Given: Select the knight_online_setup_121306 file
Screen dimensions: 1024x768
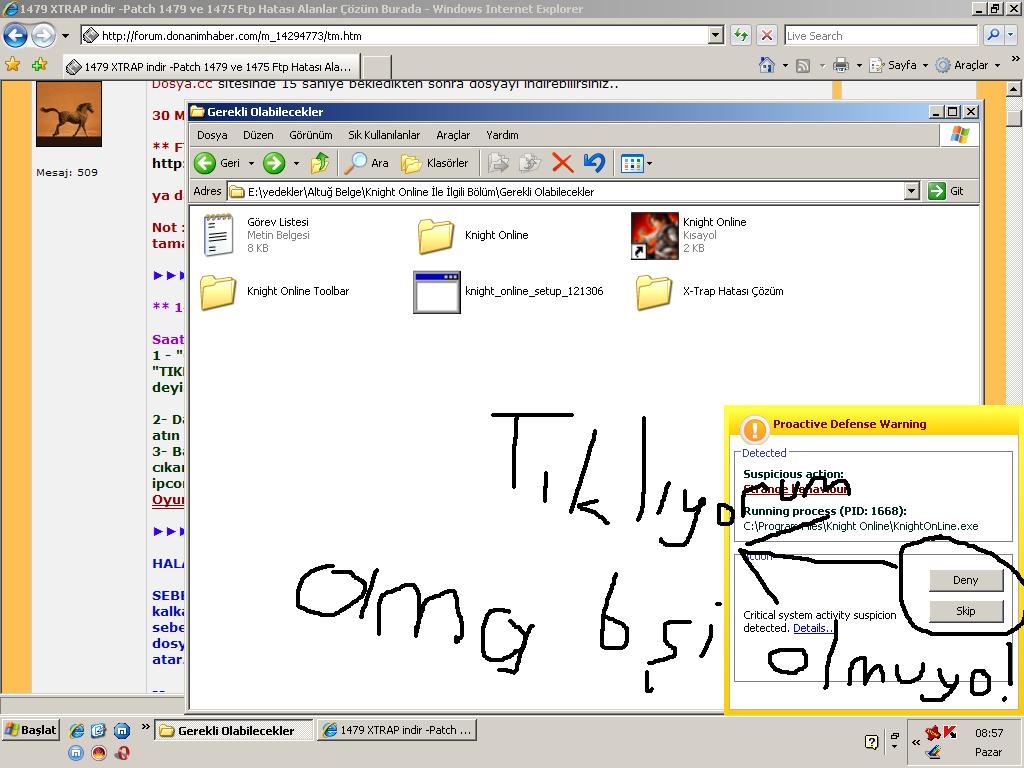Looking at the screenshot, I should click(x=509, y=292).
